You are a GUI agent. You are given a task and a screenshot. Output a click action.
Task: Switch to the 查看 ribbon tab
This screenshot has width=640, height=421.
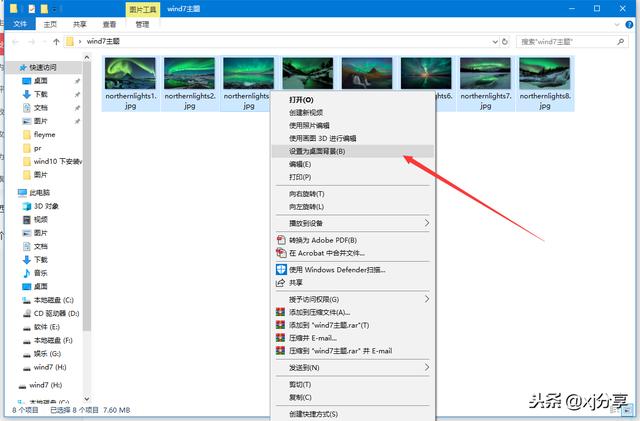click(109, 25)
